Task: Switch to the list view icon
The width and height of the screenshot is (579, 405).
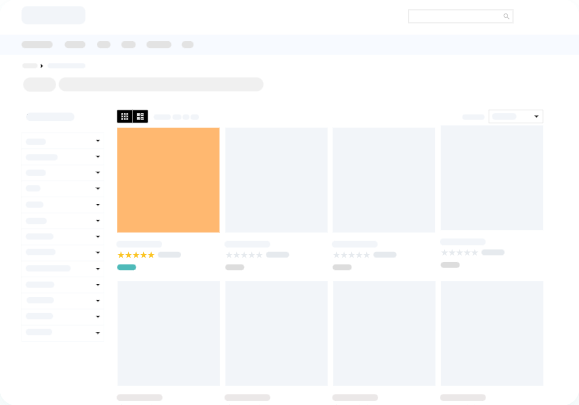Action: click(x=140, y=116)
